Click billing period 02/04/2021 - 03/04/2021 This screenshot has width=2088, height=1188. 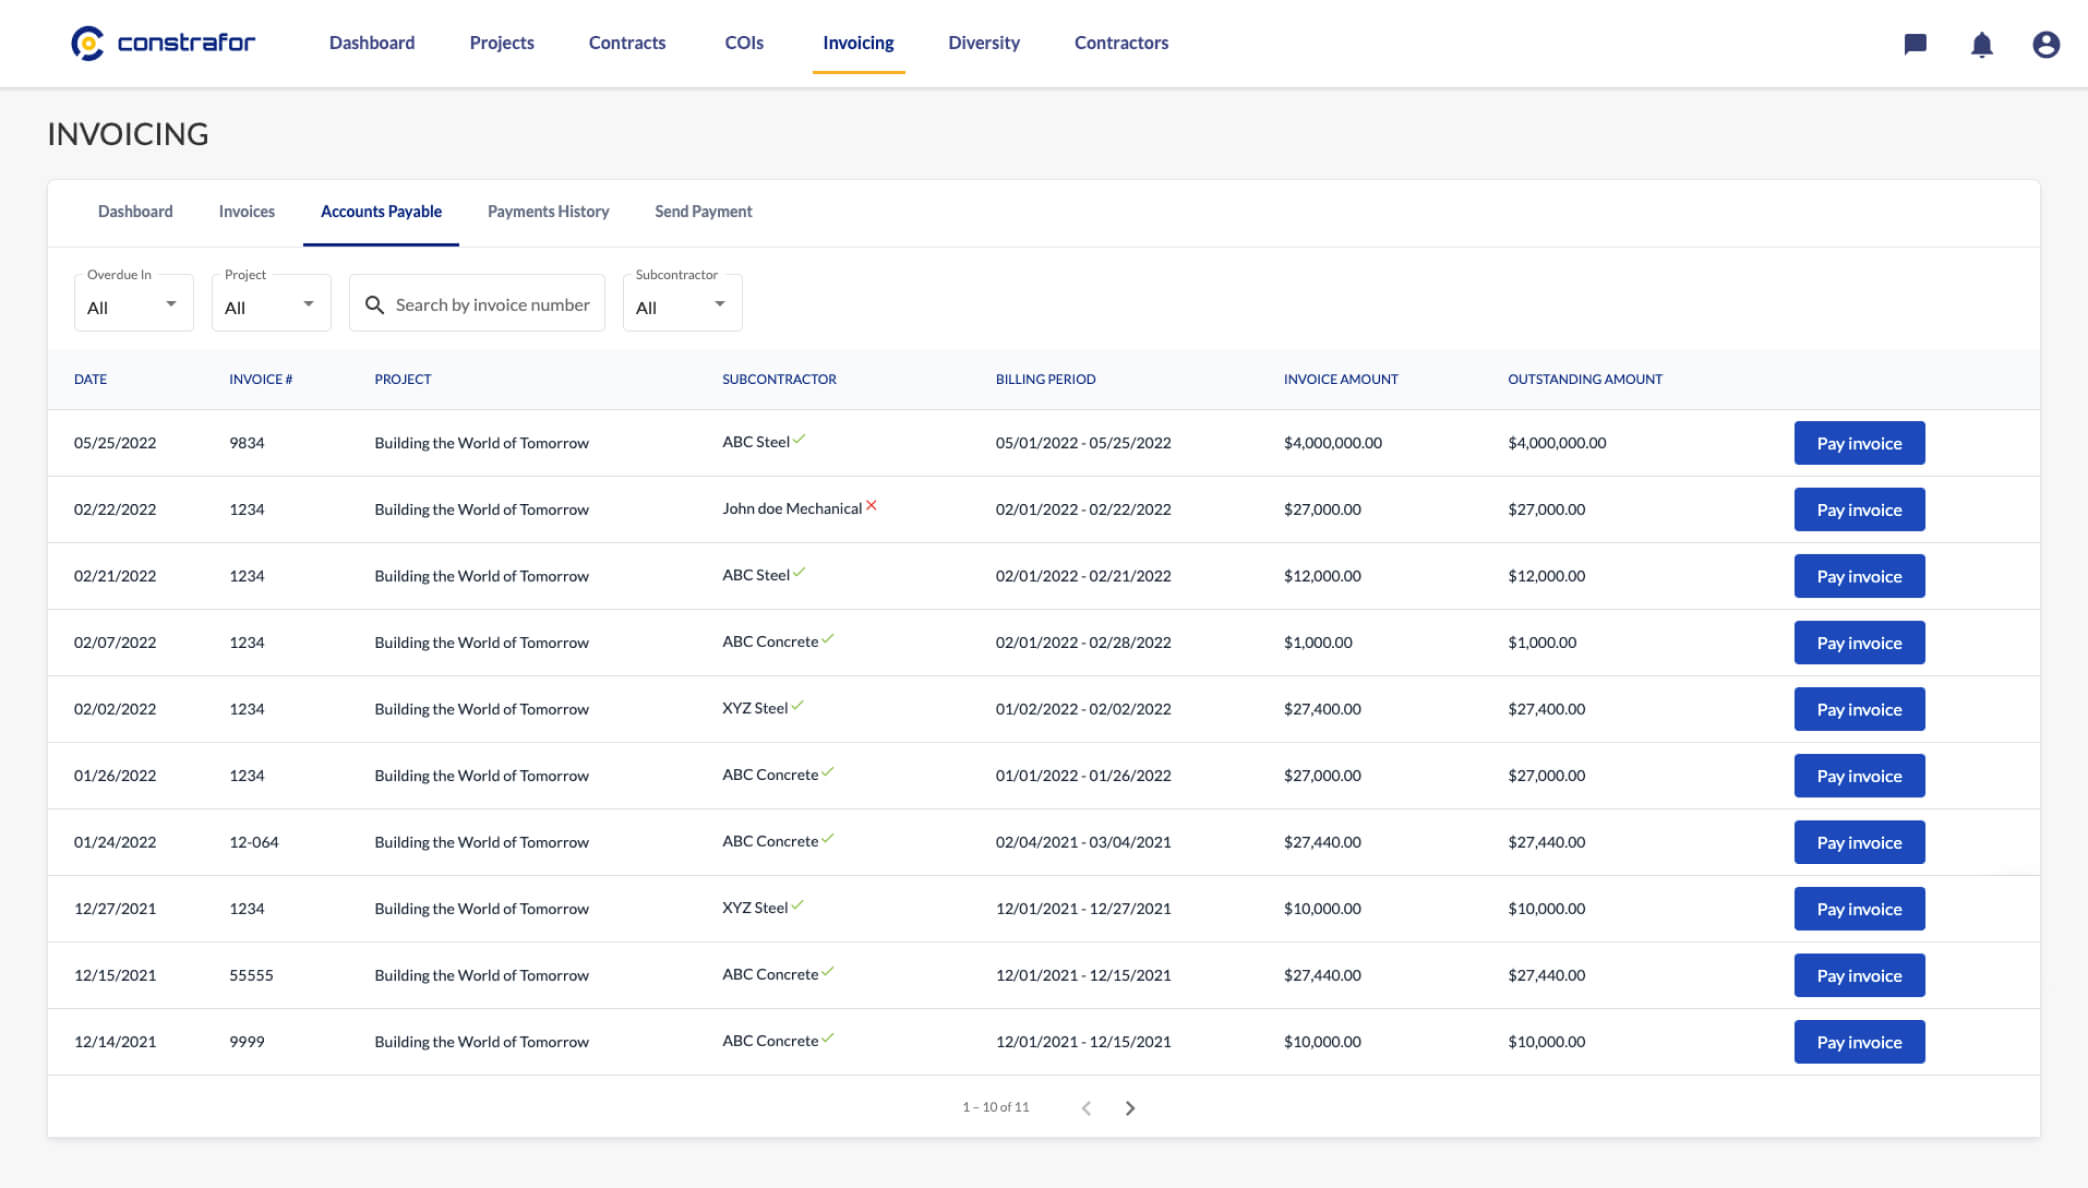pyautogui.click(x=1083, y=842)
